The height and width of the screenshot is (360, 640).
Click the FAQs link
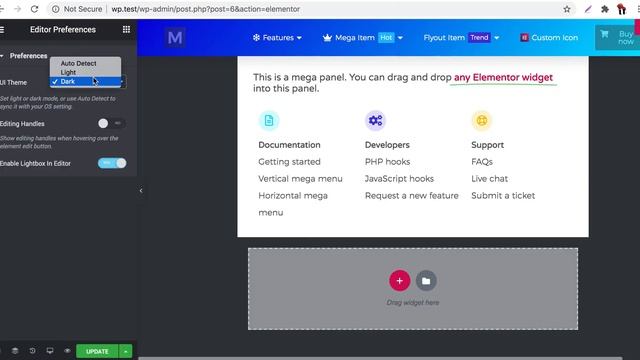click(x=482, y=162)
